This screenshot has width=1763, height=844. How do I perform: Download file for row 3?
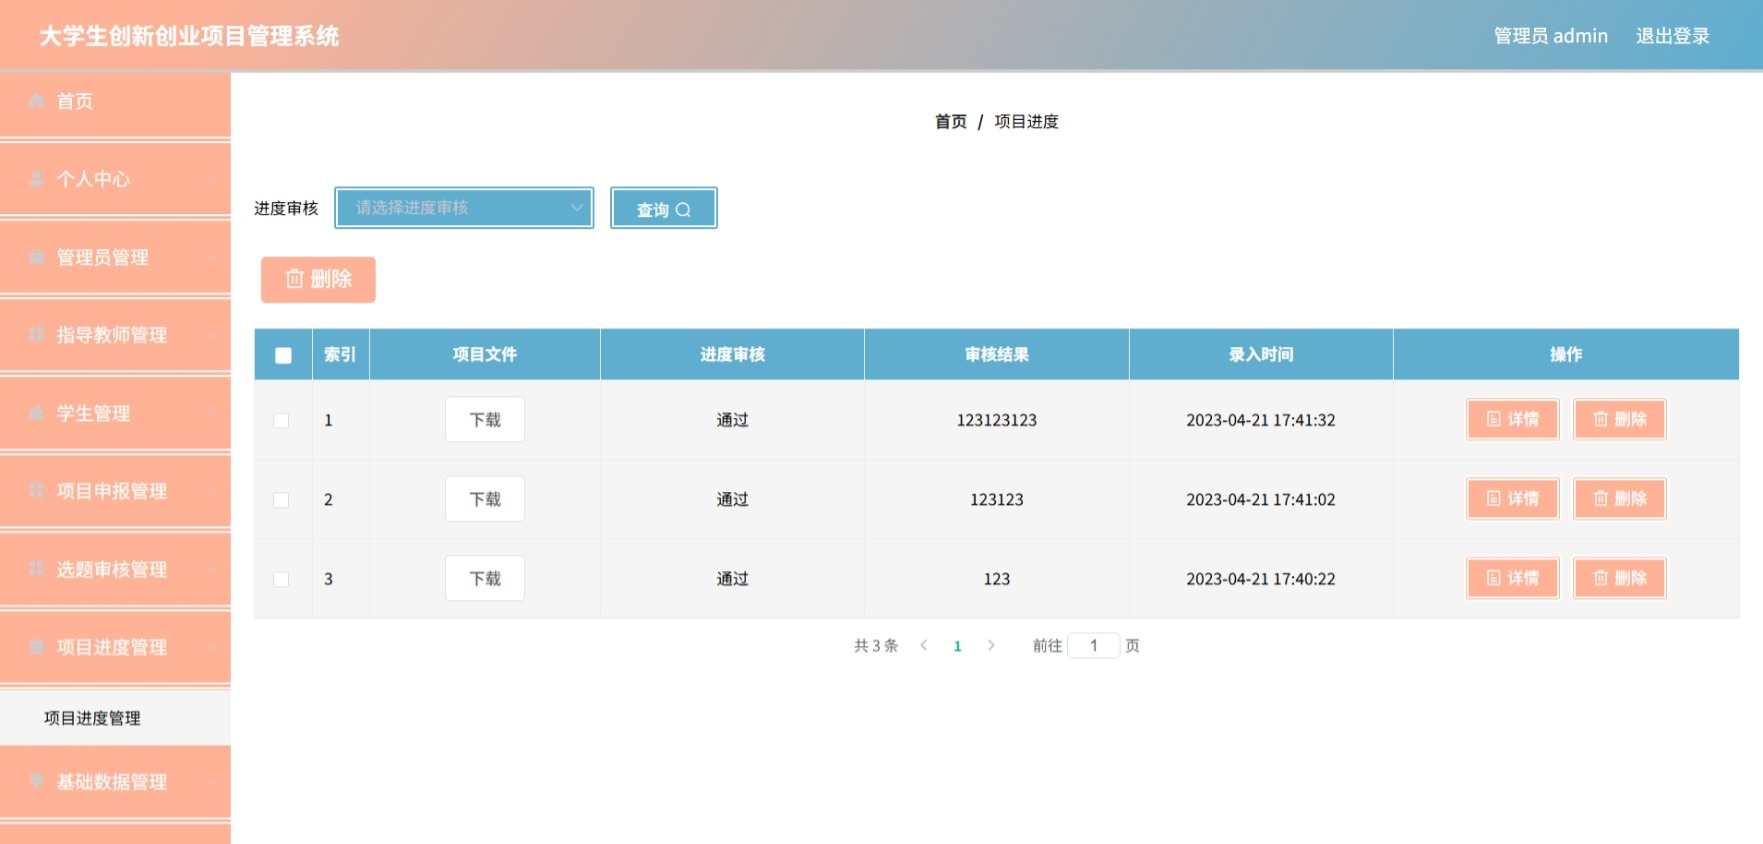485,578
